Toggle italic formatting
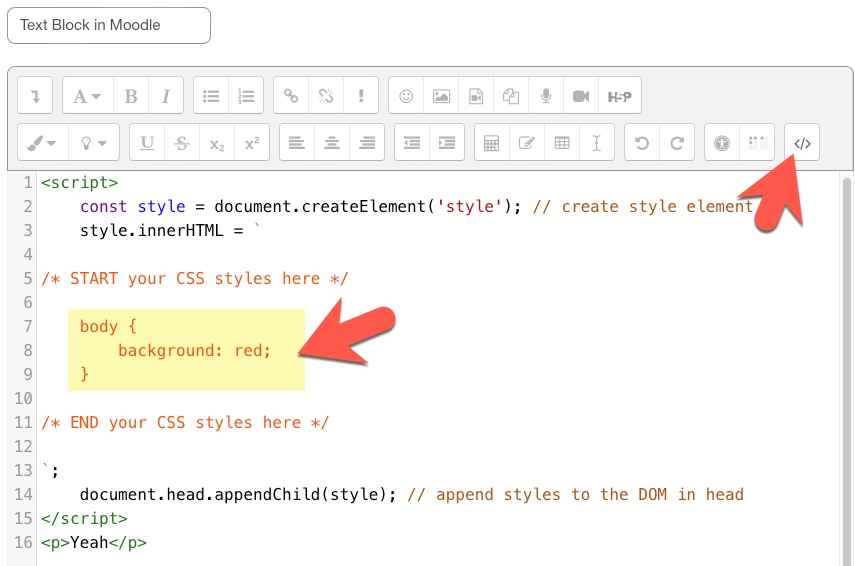The width and height of the screenshot is (855, 566). tap(166, 96)
